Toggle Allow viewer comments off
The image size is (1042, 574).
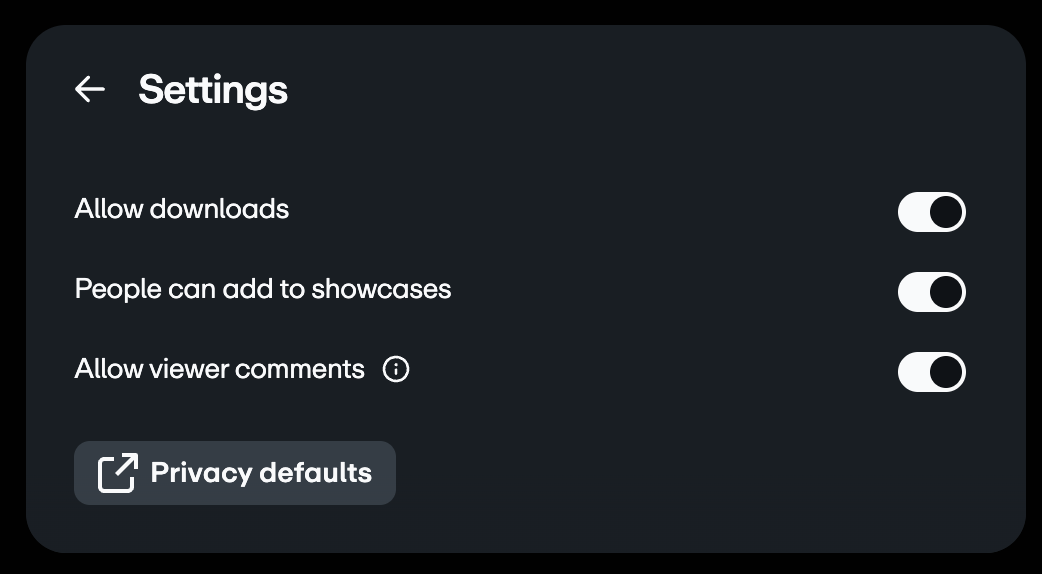(x=931, y=372)
